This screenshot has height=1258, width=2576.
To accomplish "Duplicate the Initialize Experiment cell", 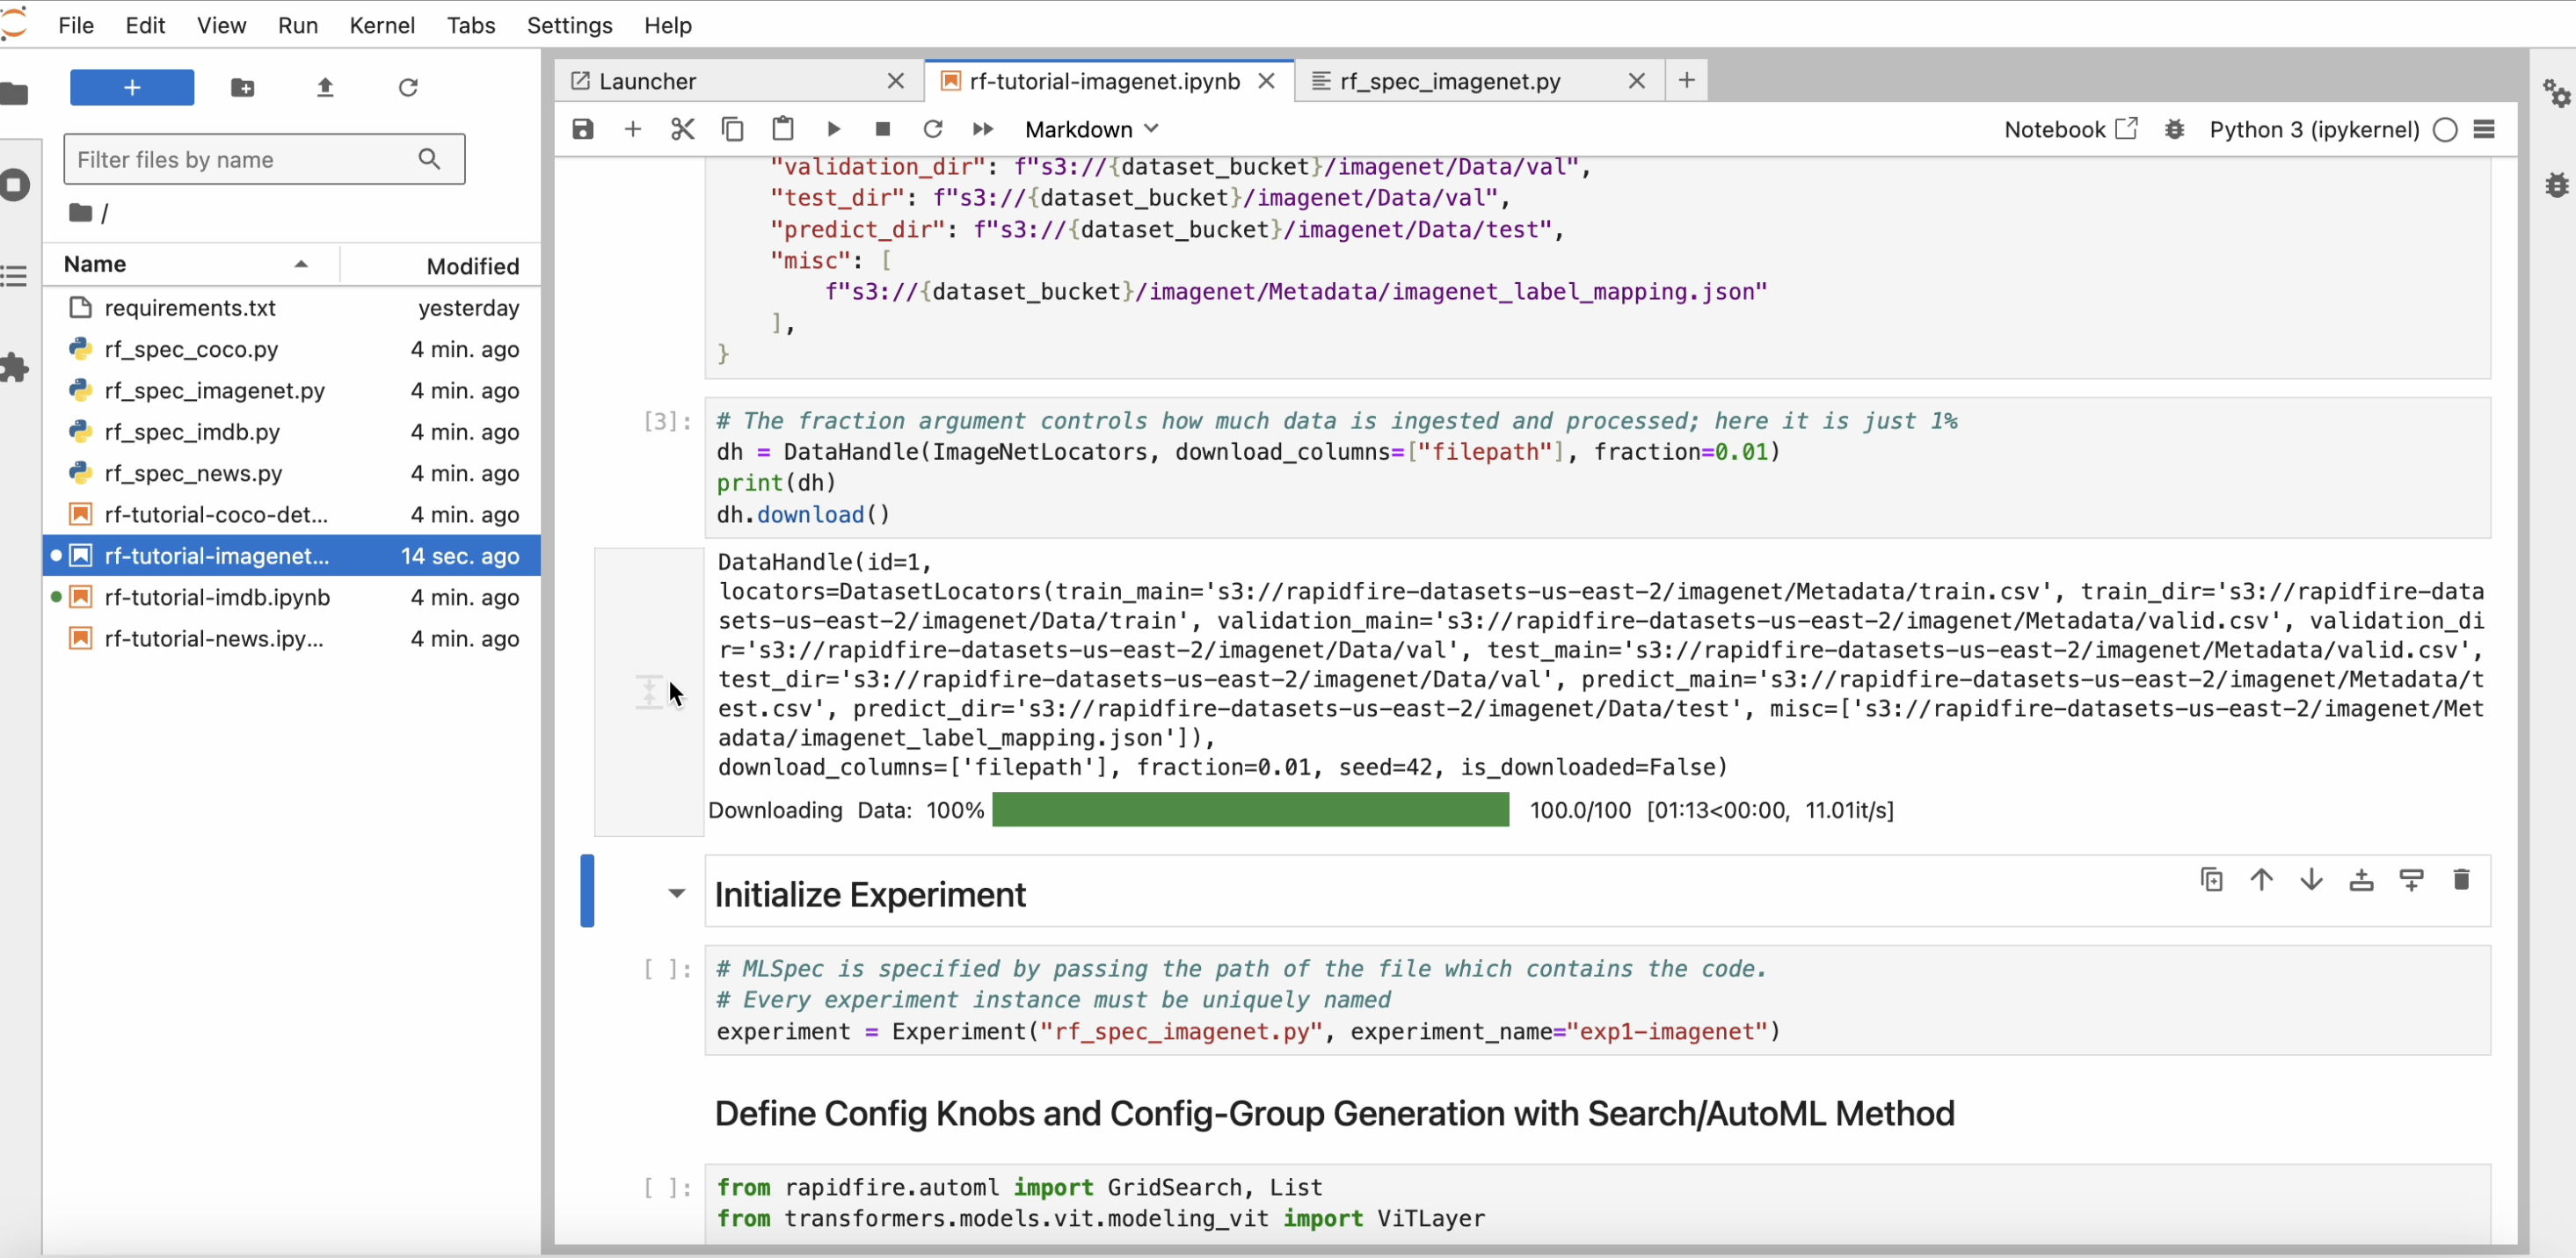I will click(x=2212, y=880).
